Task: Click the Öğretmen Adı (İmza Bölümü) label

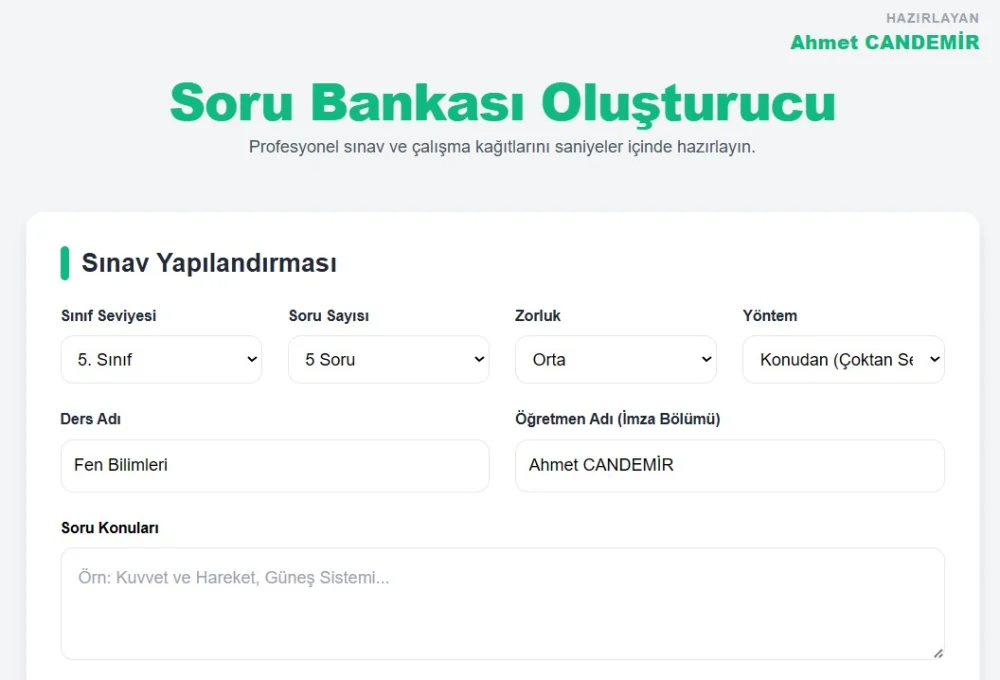Action: [x=619, y=419]
